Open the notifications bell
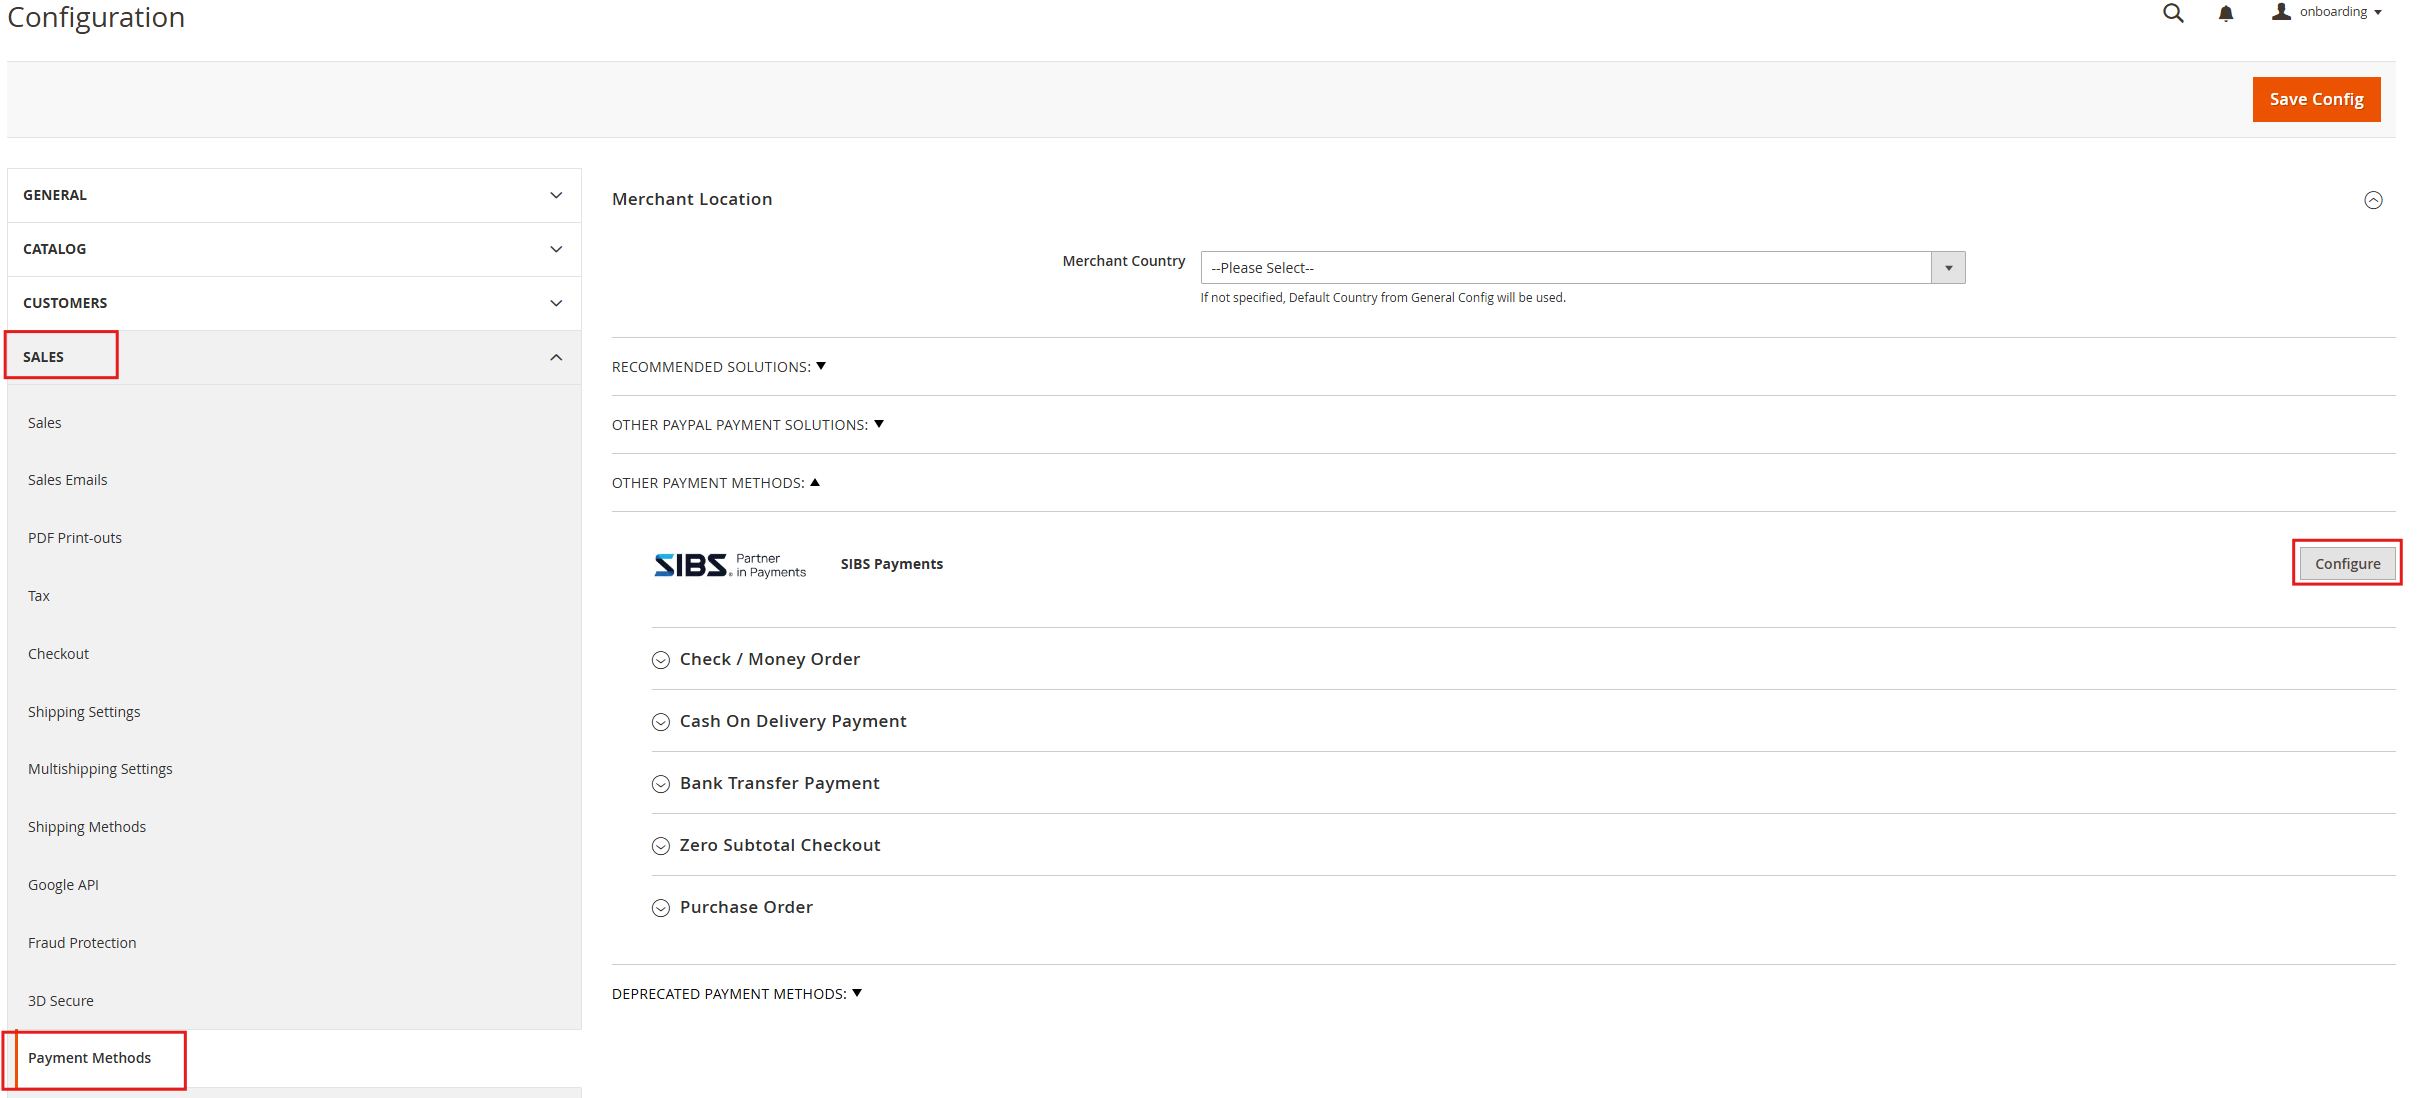 pos(2225,14)
